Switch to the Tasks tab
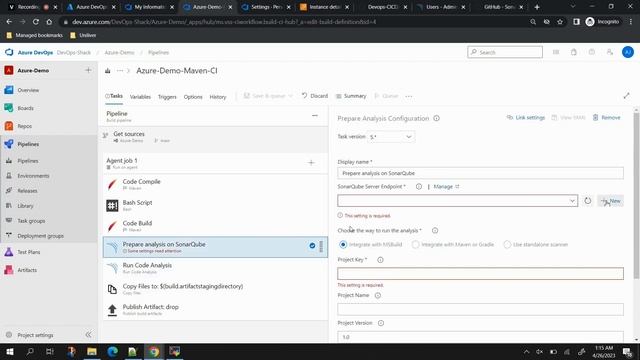Image resolution: width=640 pixels, height=360 pixels. pyautogui.click(x=114, y=96)
